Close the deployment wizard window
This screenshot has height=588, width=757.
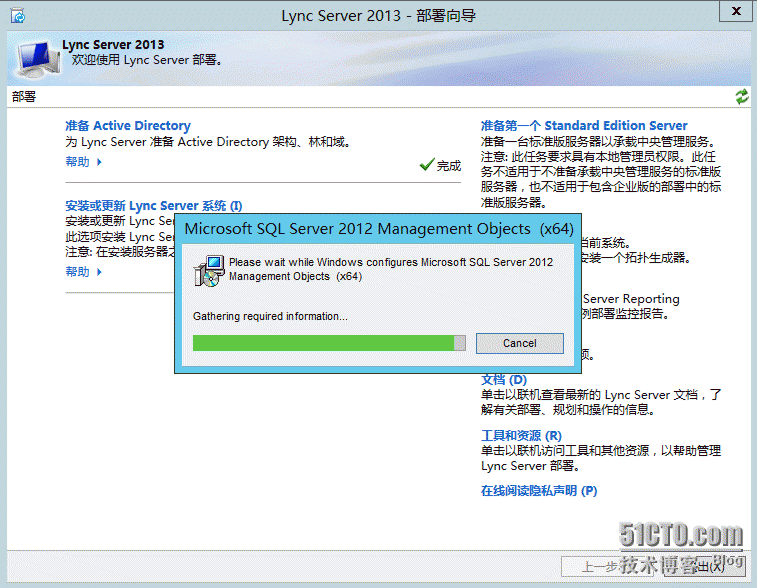(x=736, y=11)
